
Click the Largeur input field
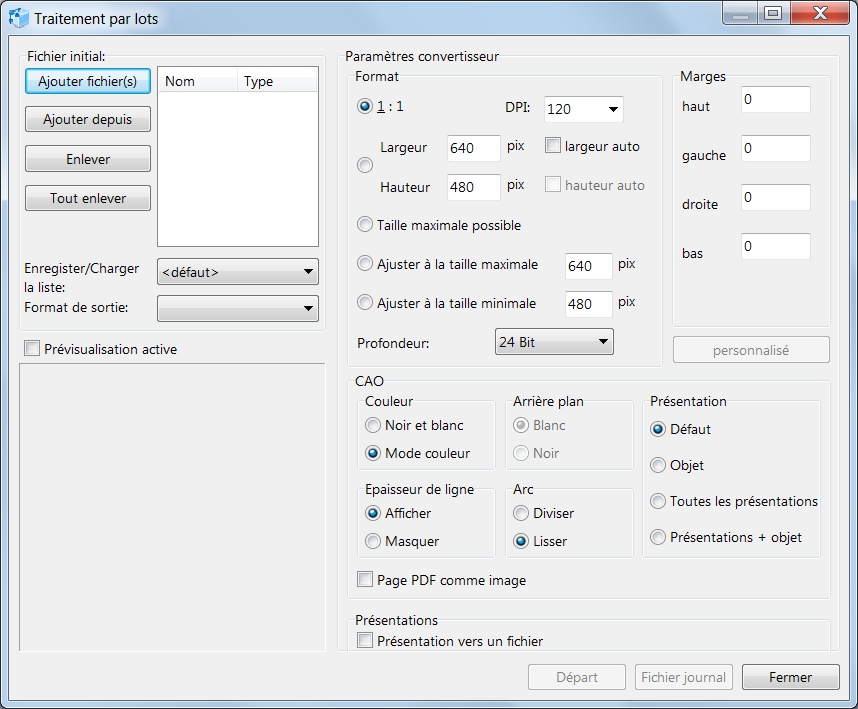[473, 148]
